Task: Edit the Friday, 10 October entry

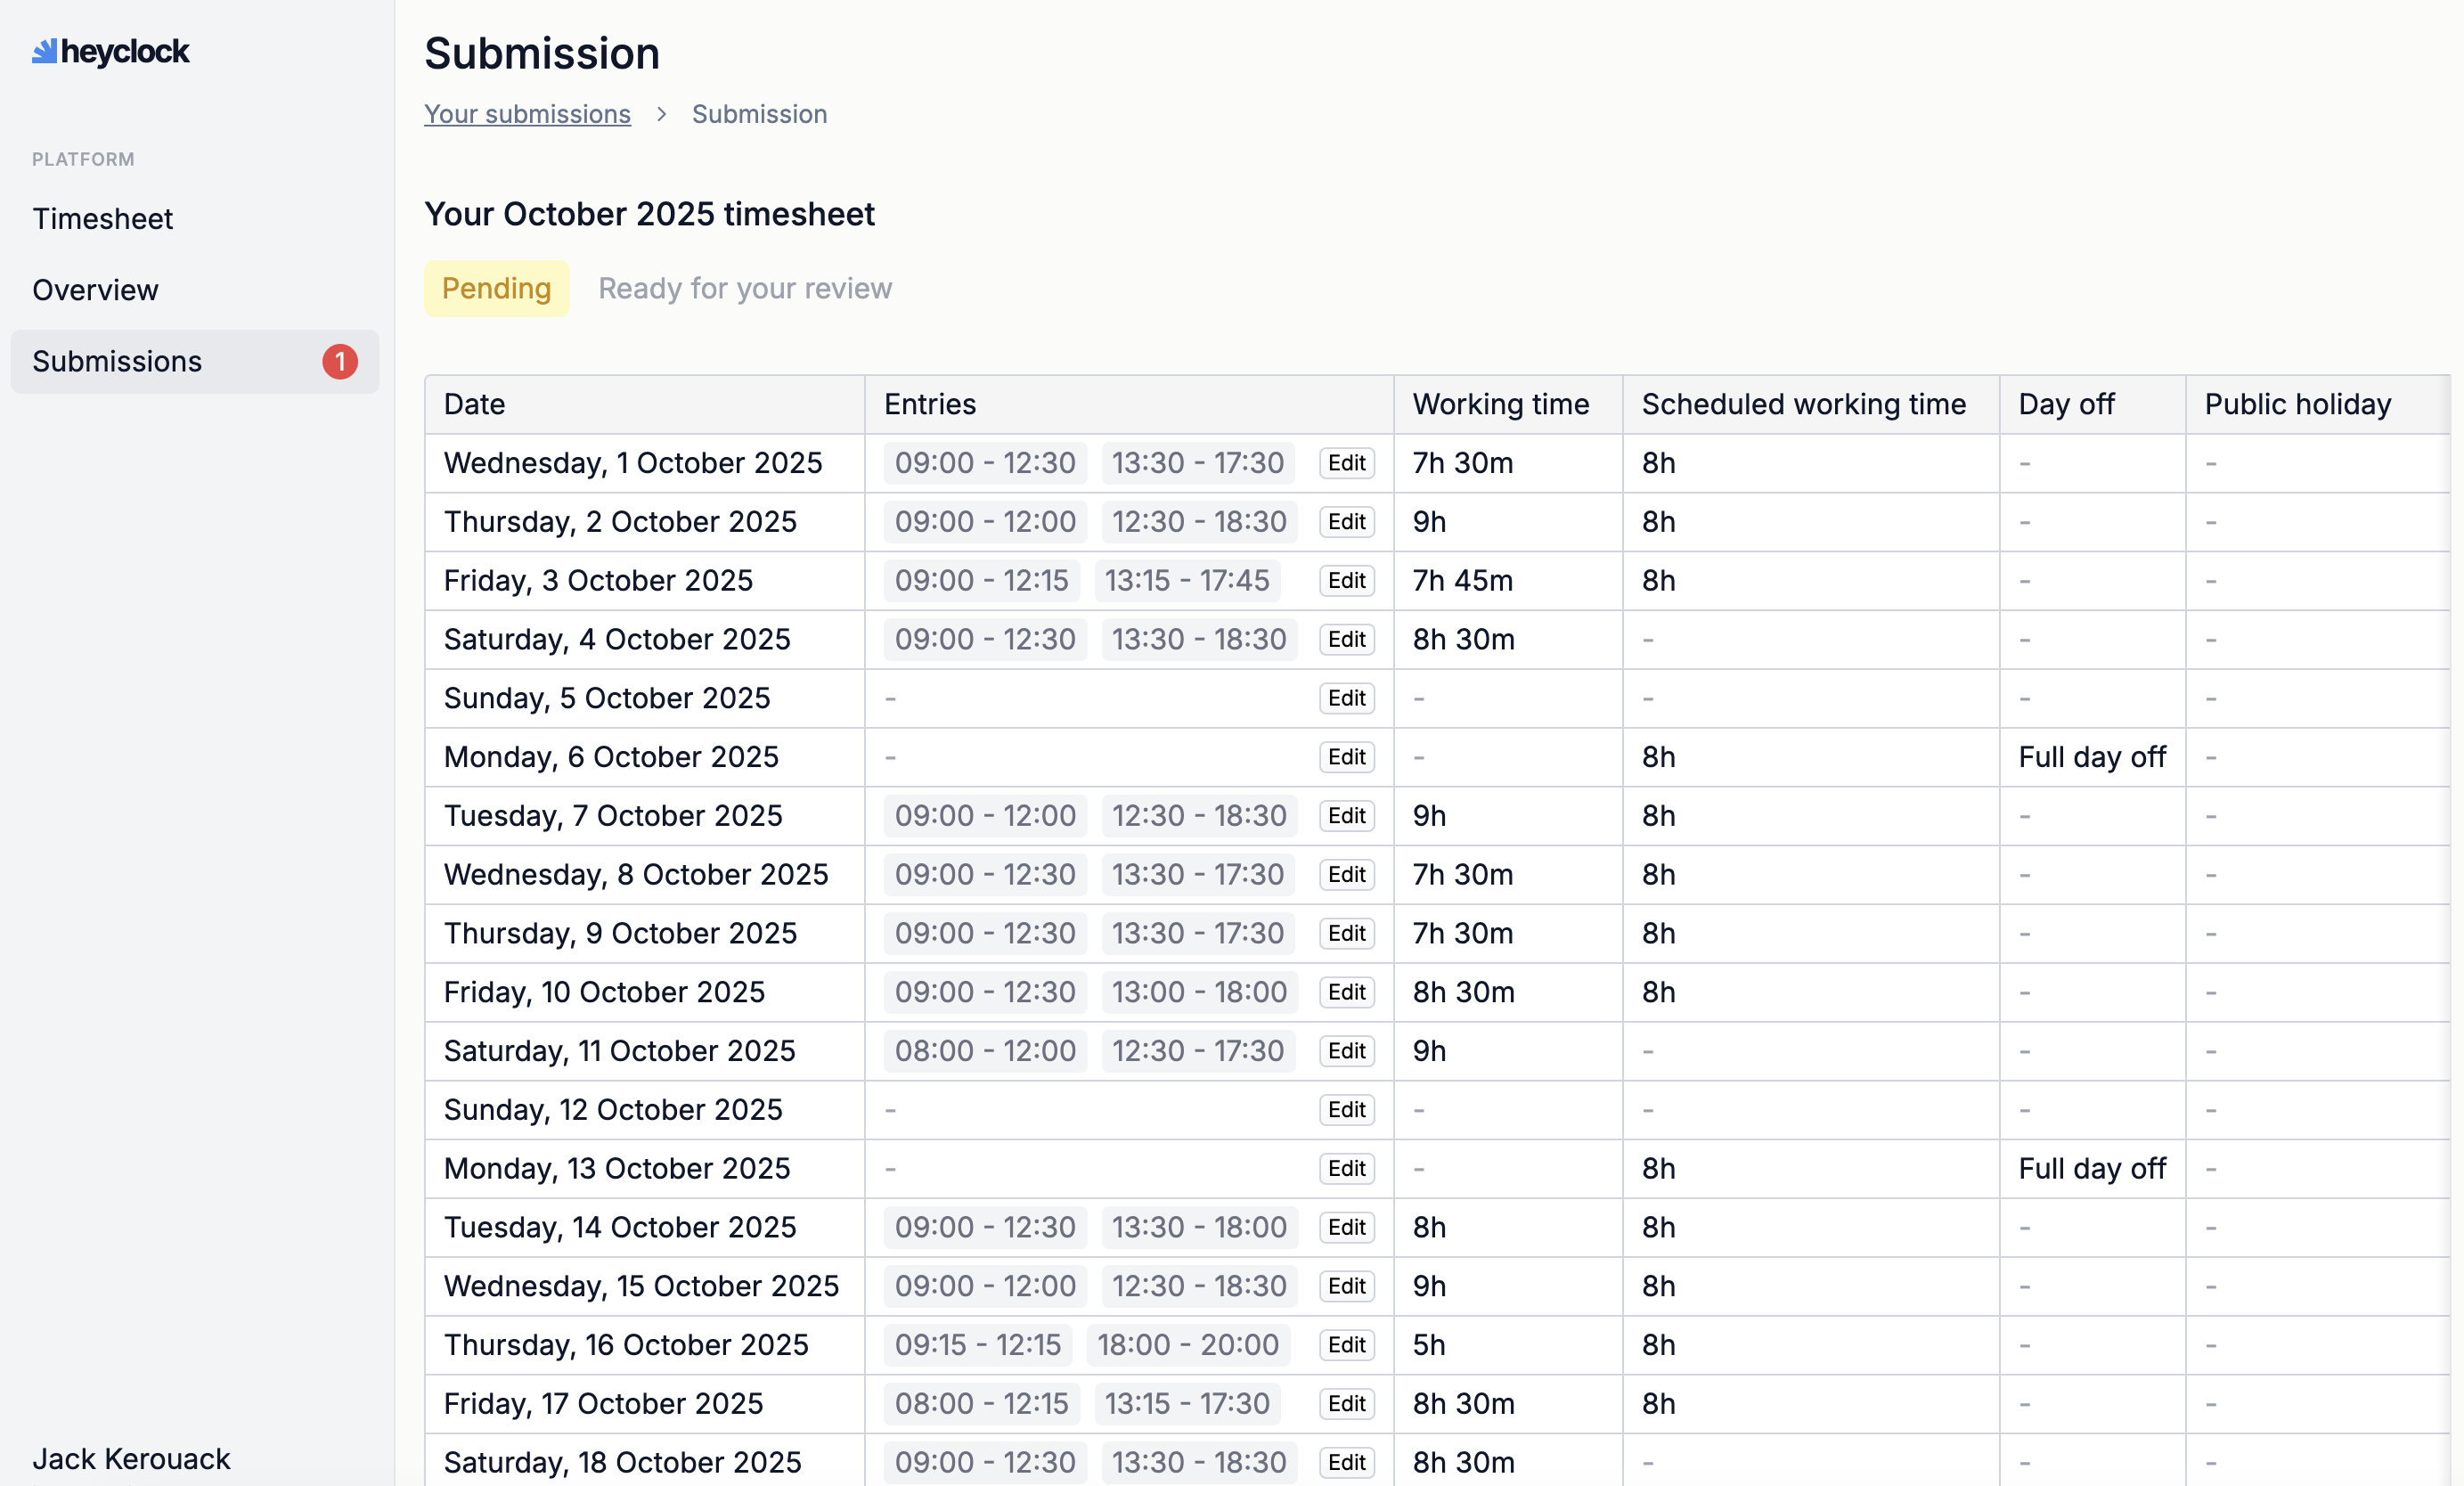Action: (x=1346, y=992)
